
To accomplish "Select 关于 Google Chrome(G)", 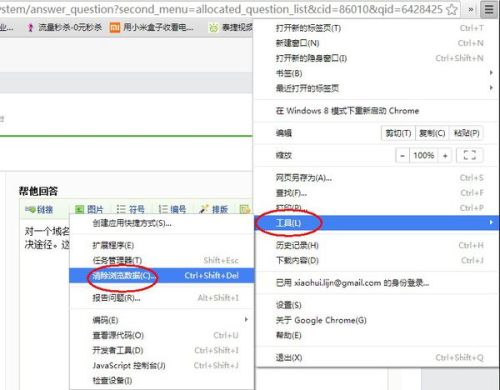I will coord(377,320).
